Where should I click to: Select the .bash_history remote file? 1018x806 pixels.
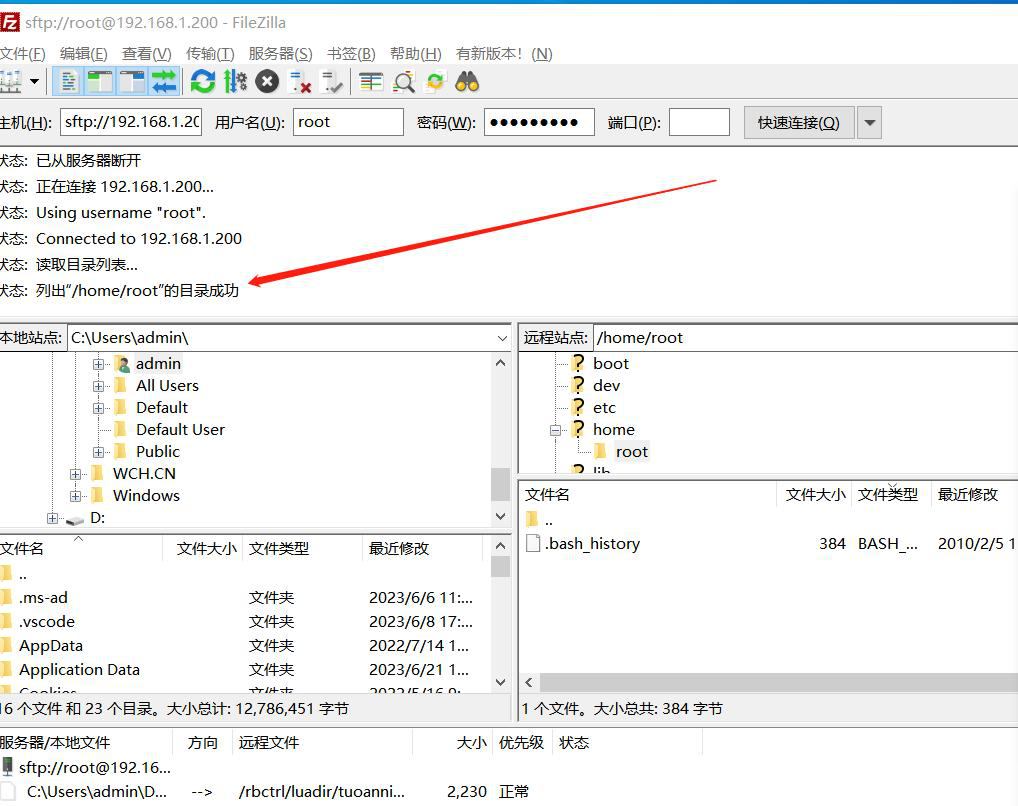tap(592, 544)
